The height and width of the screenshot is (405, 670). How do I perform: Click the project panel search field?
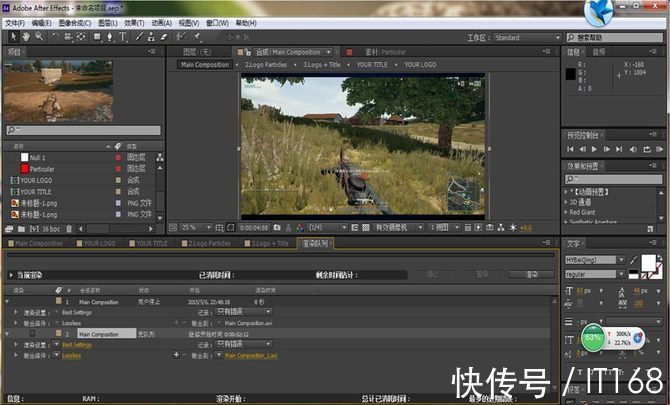point(83,130)
